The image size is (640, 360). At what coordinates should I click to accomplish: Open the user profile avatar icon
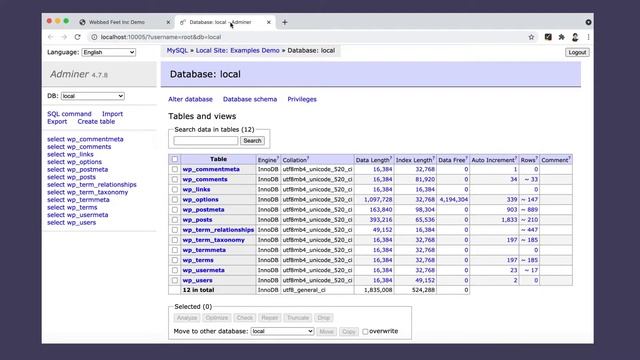click(x=575, y=37)
